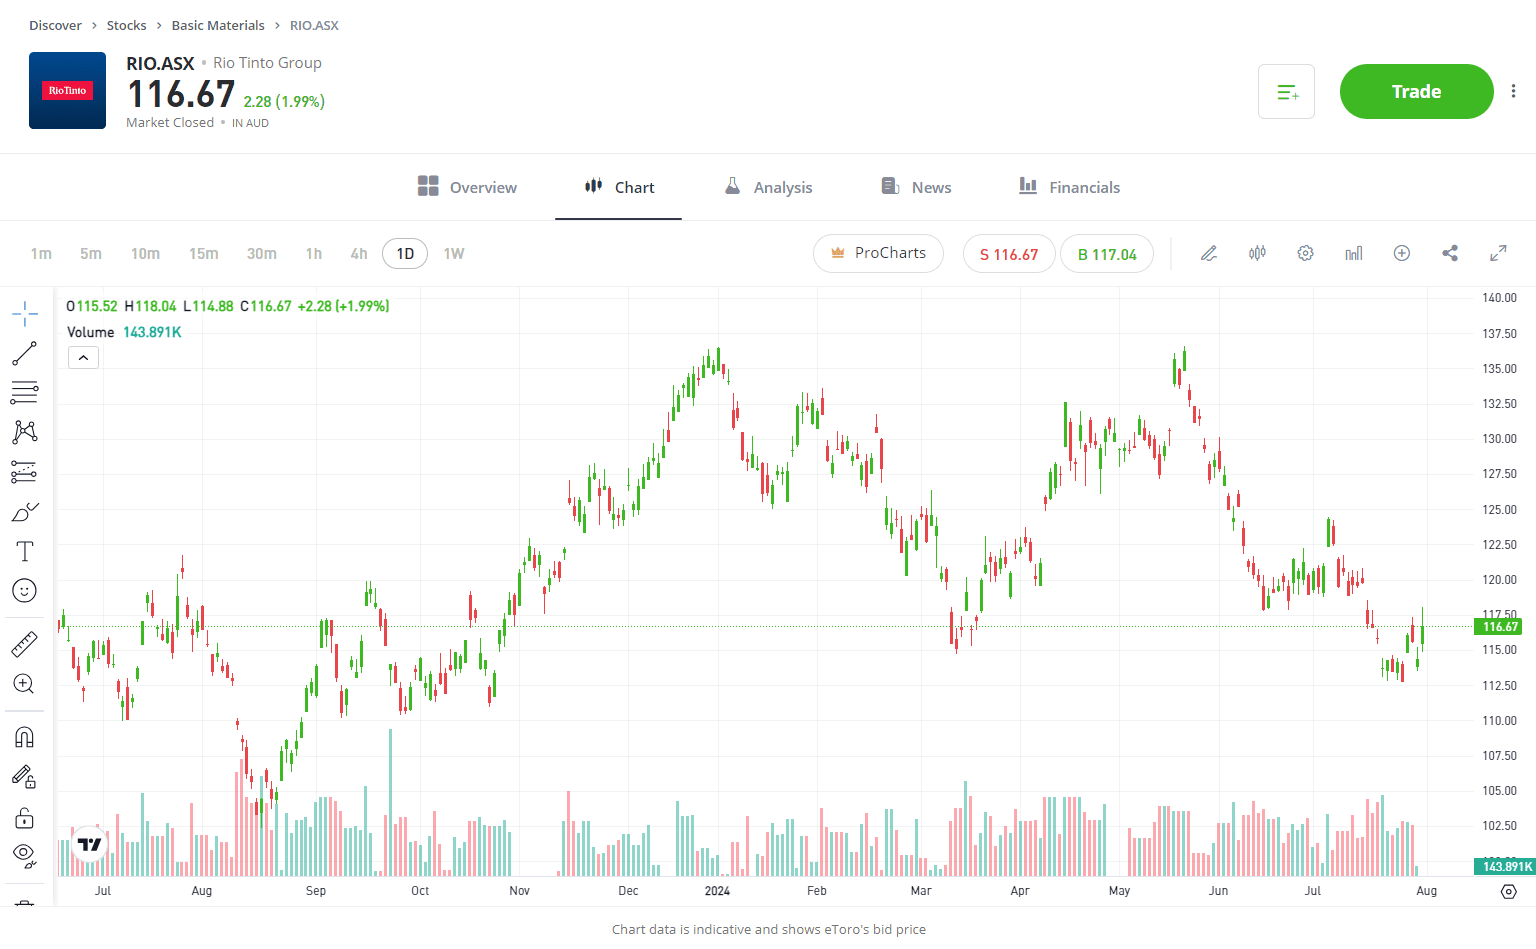Open the indicators icon
1536x949 pixels.
[1354, 253]
